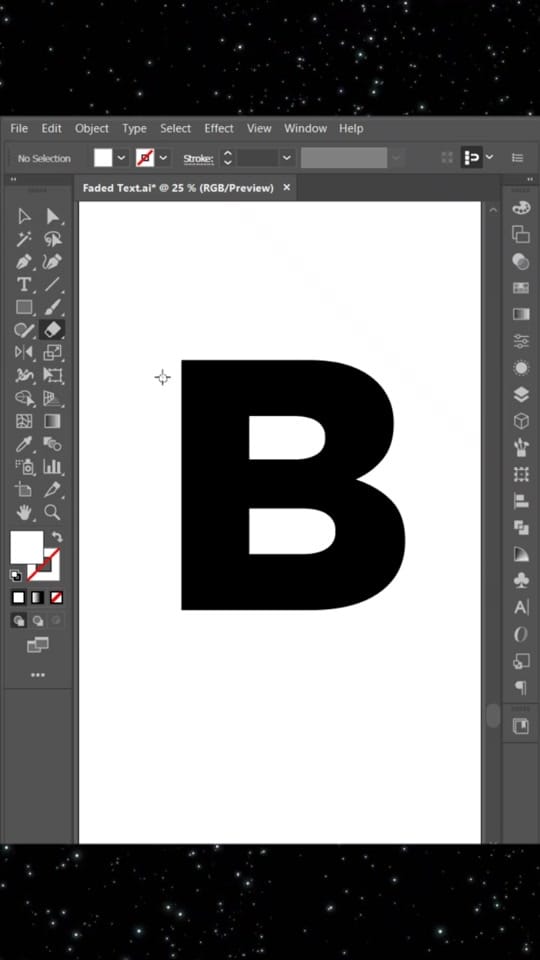The height and width of the screenshot is (960, 540).
Task: Open fill color dropdown in control bar
Action: click(x=121, y=158)
